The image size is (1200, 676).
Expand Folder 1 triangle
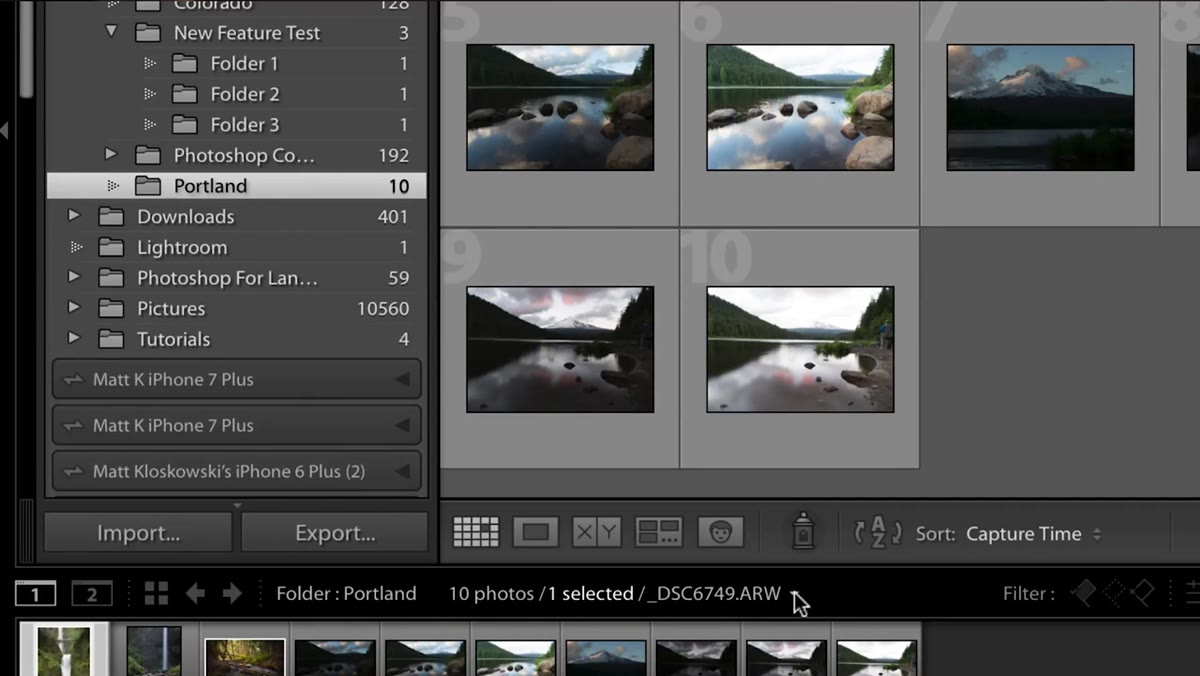tap(150, 63)
